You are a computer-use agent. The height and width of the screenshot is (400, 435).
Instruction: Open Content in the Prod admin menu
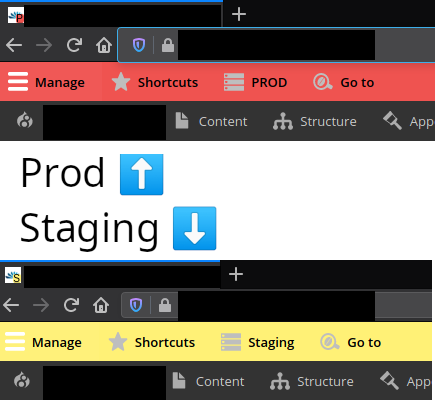coord(211,121)
